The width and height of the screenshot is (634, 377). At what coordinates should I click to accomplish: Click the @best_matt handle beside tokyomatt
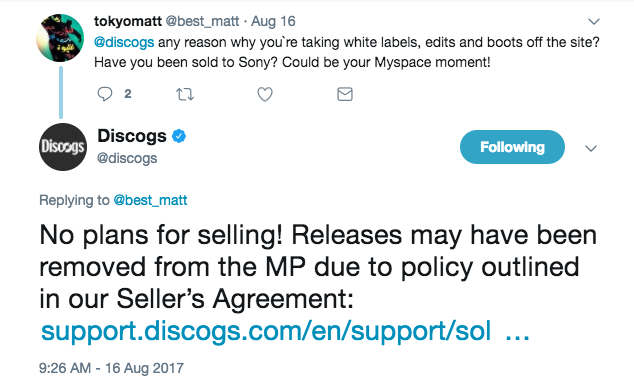click(203, 21)
